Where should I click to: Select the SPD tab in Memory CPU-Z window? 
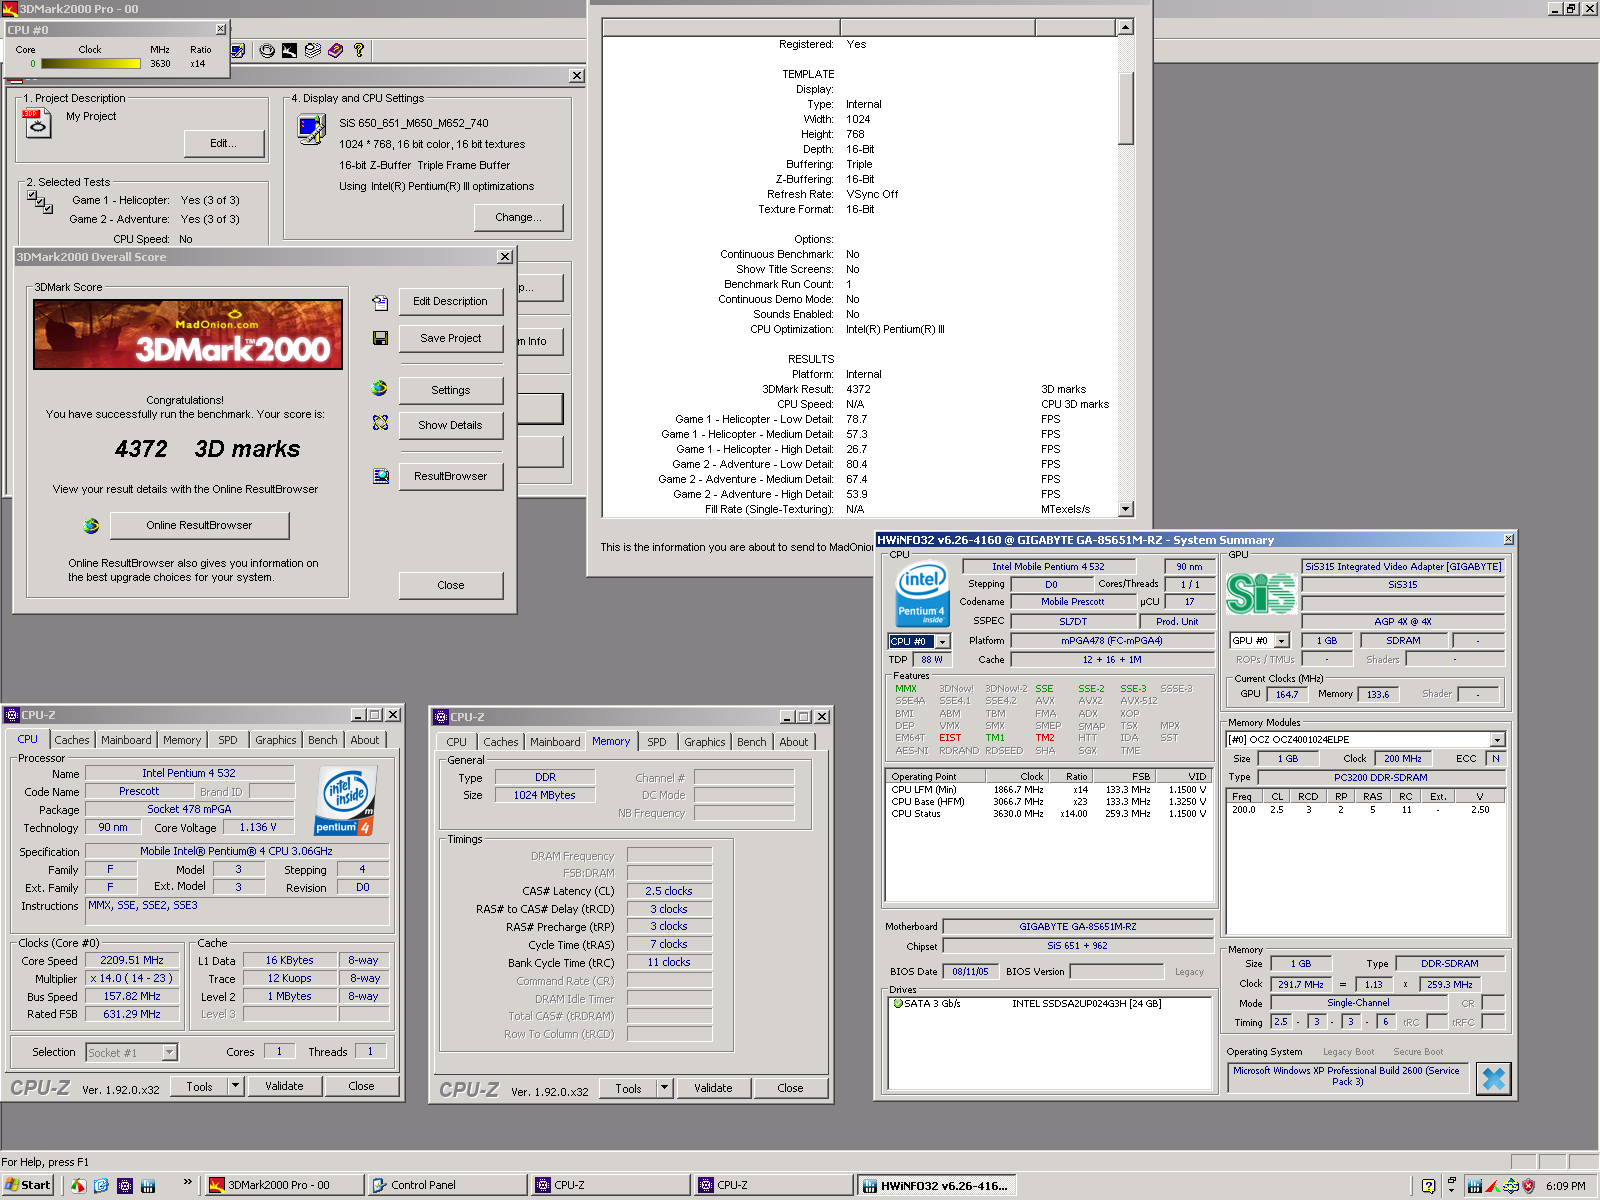point(657,742)
